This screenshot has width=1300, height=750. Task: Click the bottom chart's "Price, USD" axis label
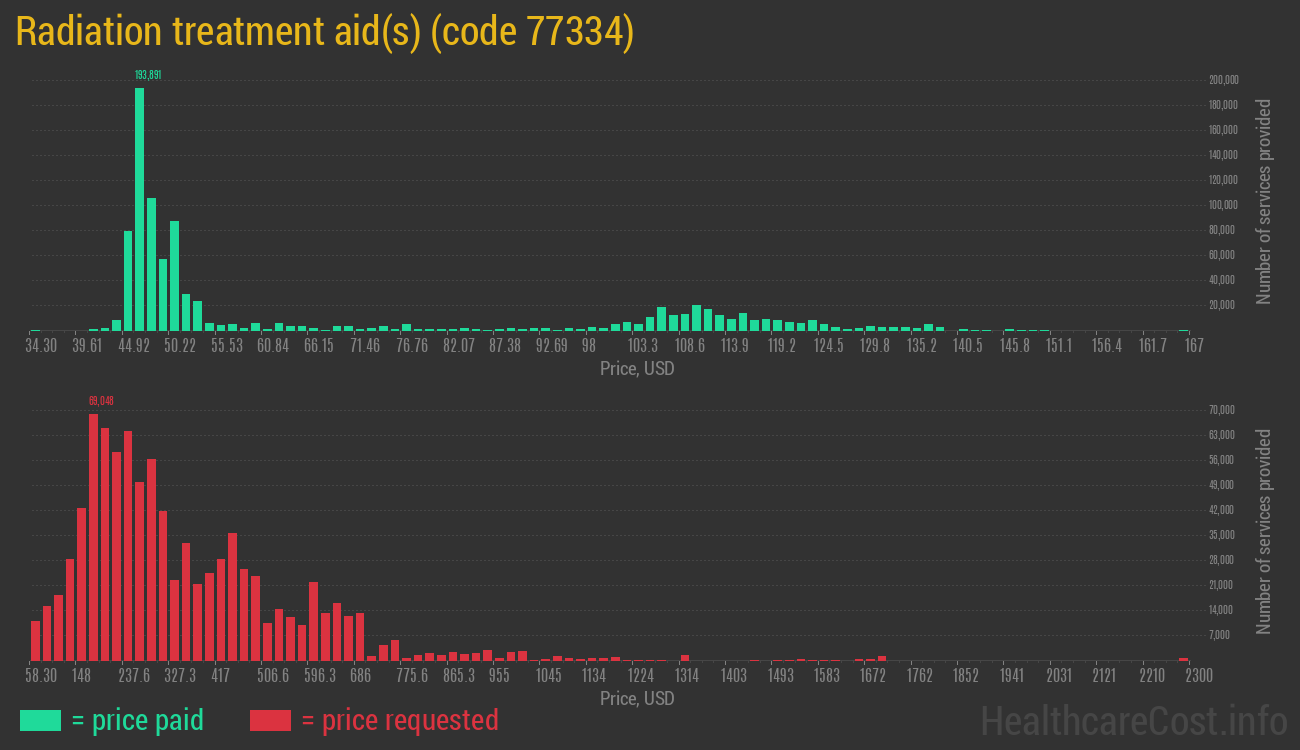pos(637,698)
